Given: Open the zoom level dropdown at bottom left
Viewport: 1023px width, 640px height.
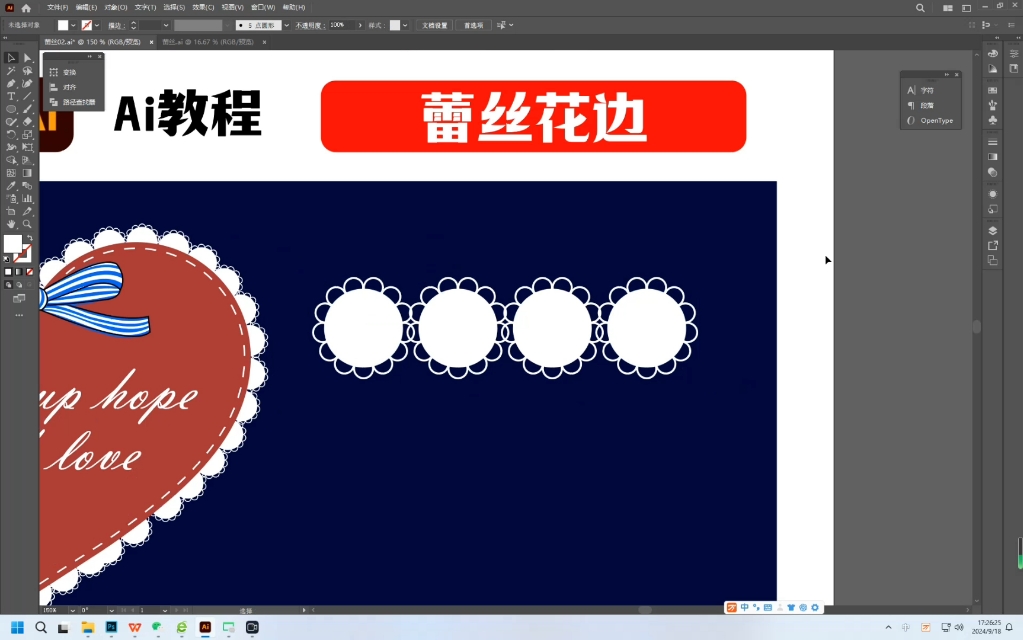Looking at the screenshot, I should click(71, 608).
